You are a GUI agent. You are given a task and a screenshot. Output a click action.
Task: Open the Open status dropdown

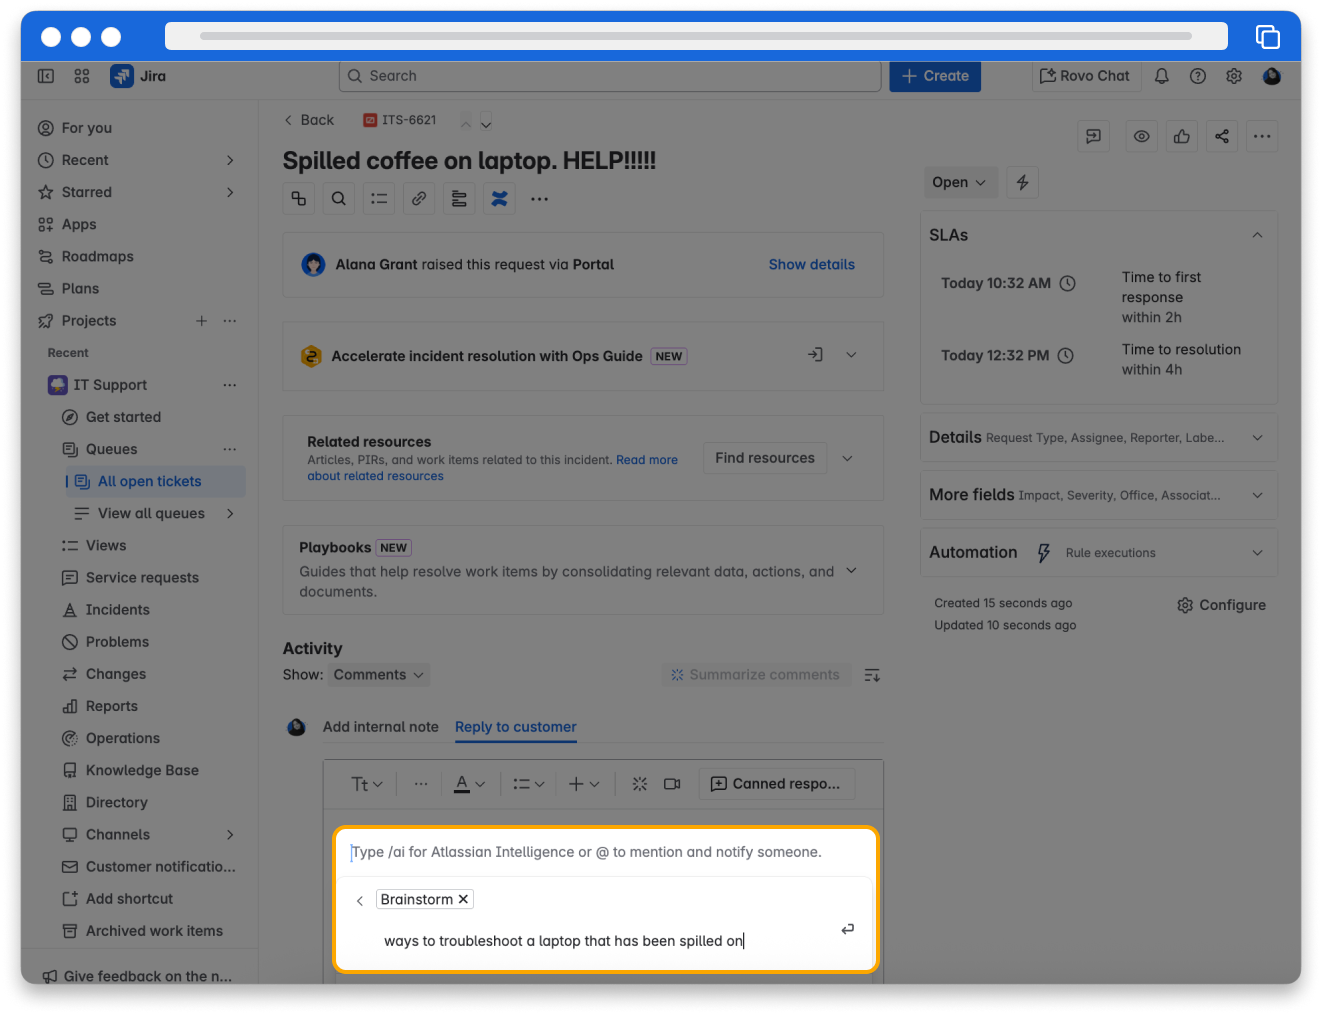click(x=959, y=182)
